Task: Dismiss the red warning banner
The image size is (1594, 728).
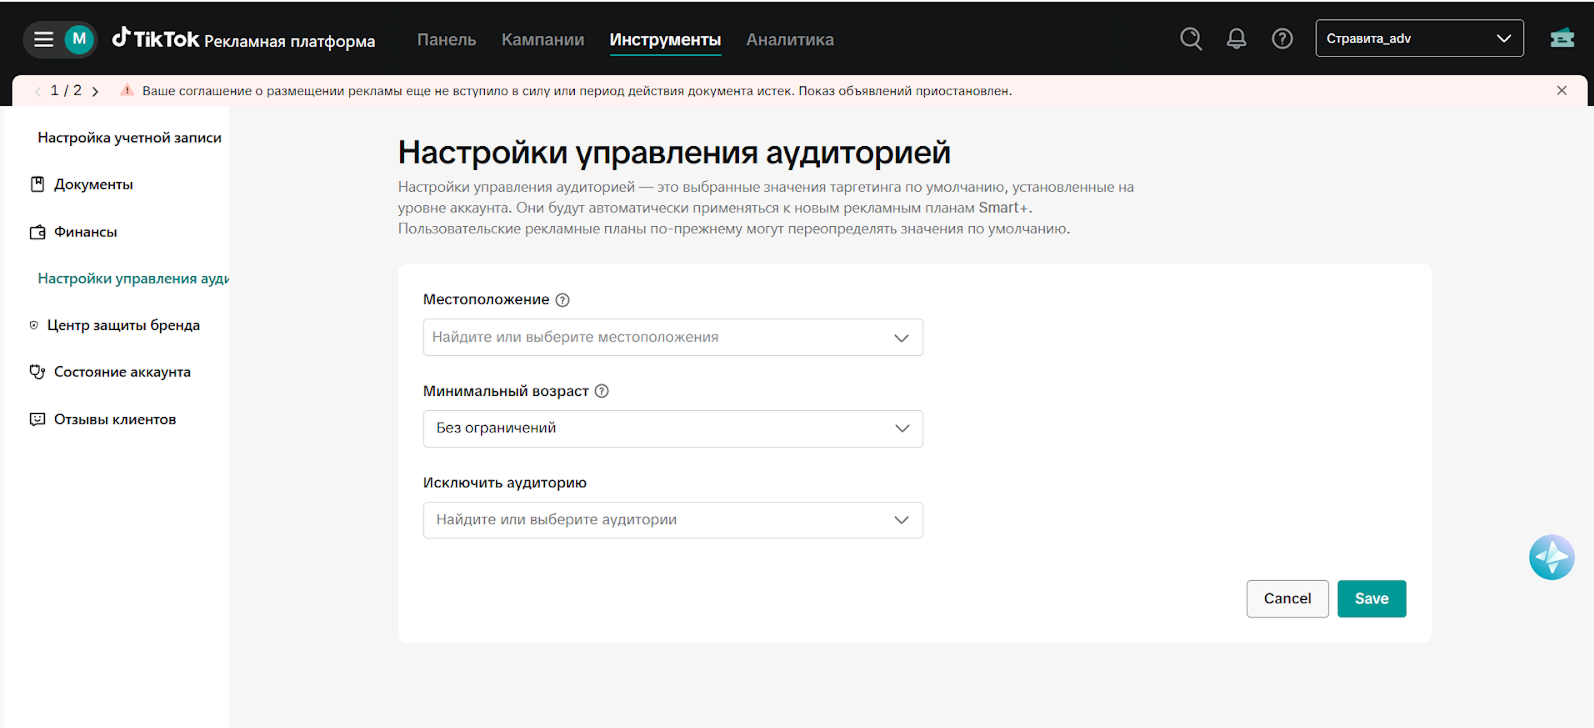Action: (x=1561, y=91)
